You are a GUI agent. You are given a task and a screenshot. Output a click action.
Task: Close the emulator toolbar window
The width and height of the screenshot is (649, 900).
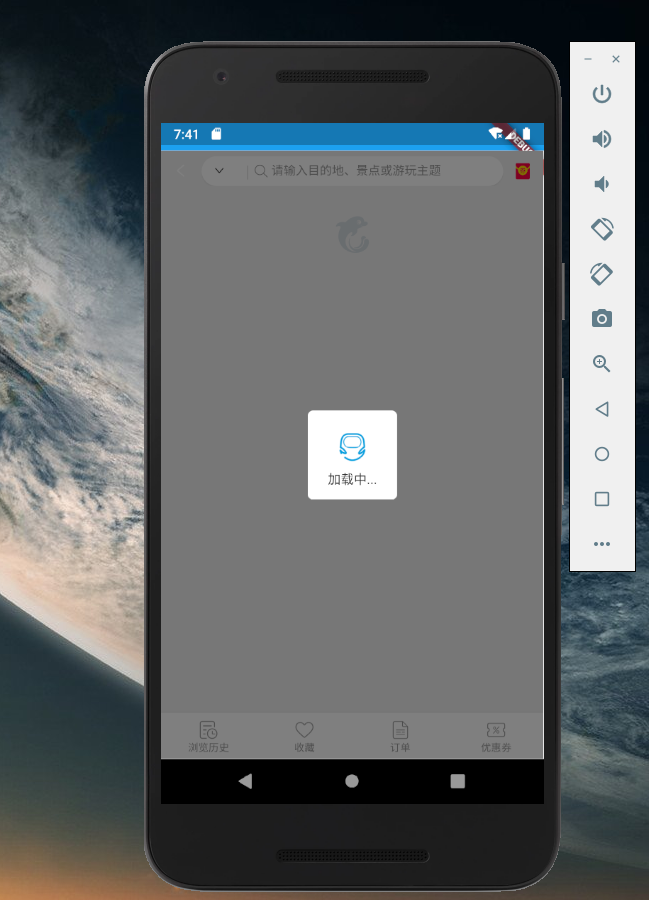point(616,59)
